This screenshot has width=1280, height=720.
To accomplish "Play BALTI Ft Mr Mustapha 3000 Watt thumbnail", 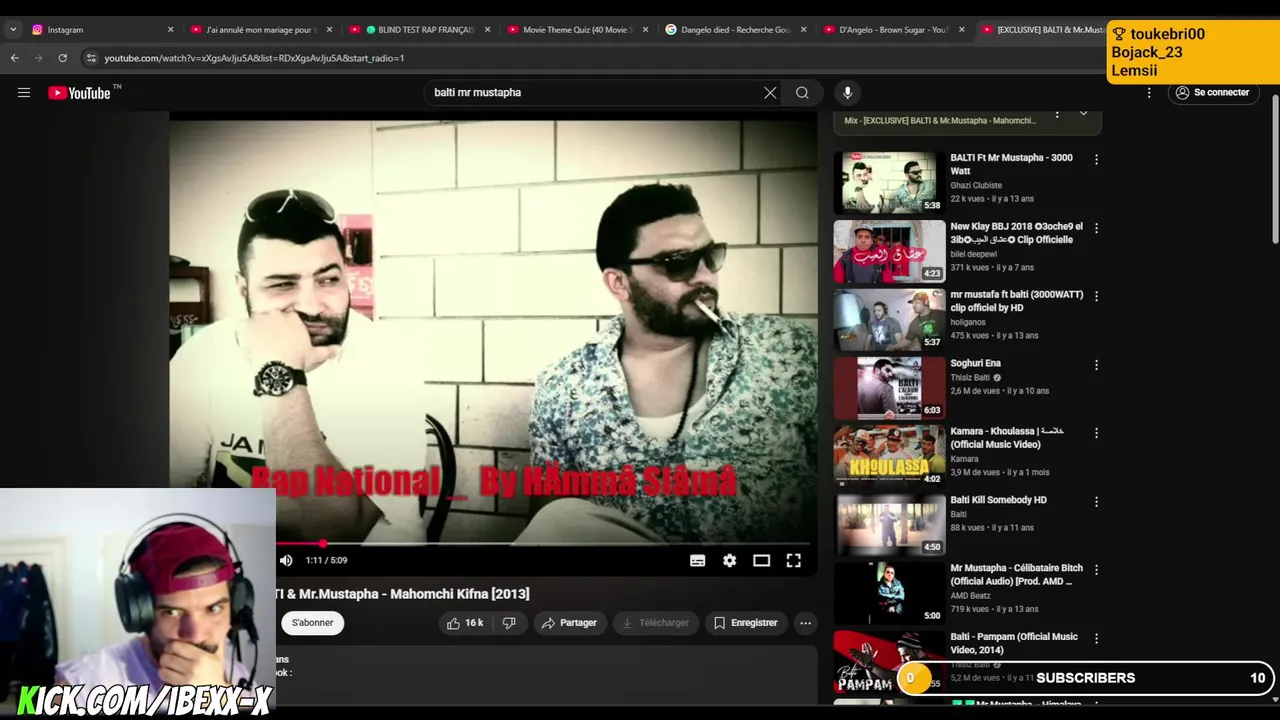I will [x=889, y=182].
